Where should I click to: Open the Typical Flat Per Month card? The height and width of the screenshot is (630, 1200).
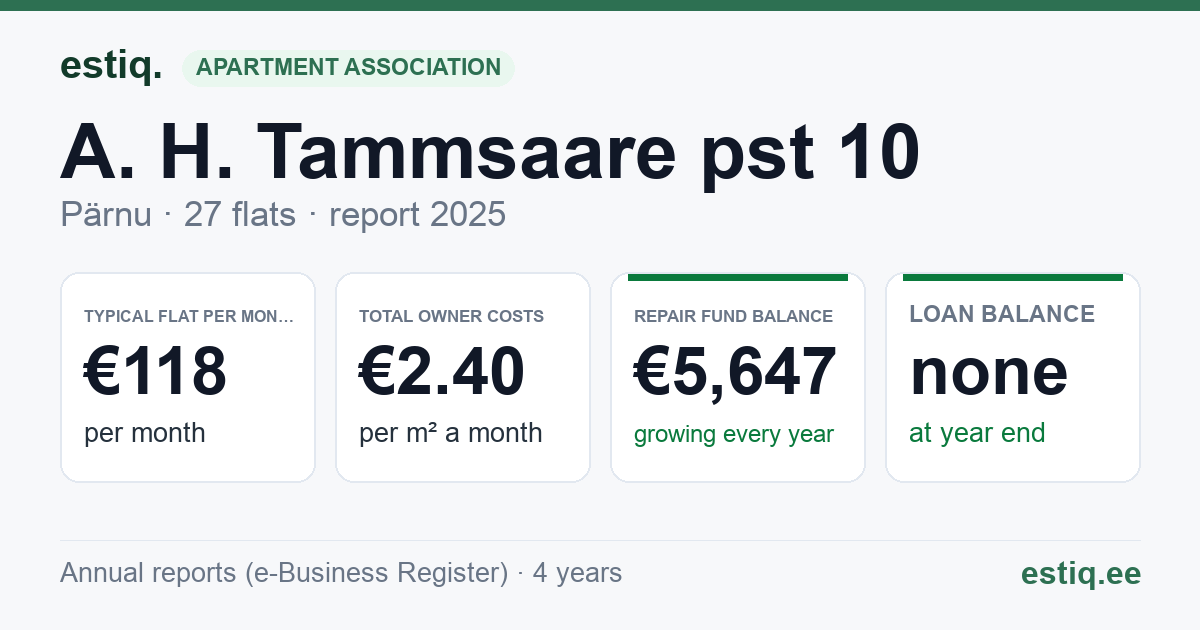click(188, 377)
